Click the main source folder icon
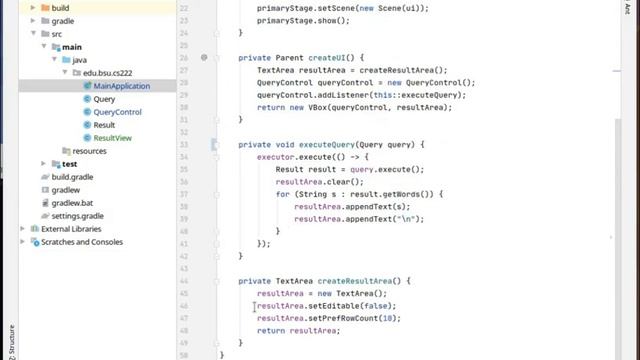 point(56,47)
